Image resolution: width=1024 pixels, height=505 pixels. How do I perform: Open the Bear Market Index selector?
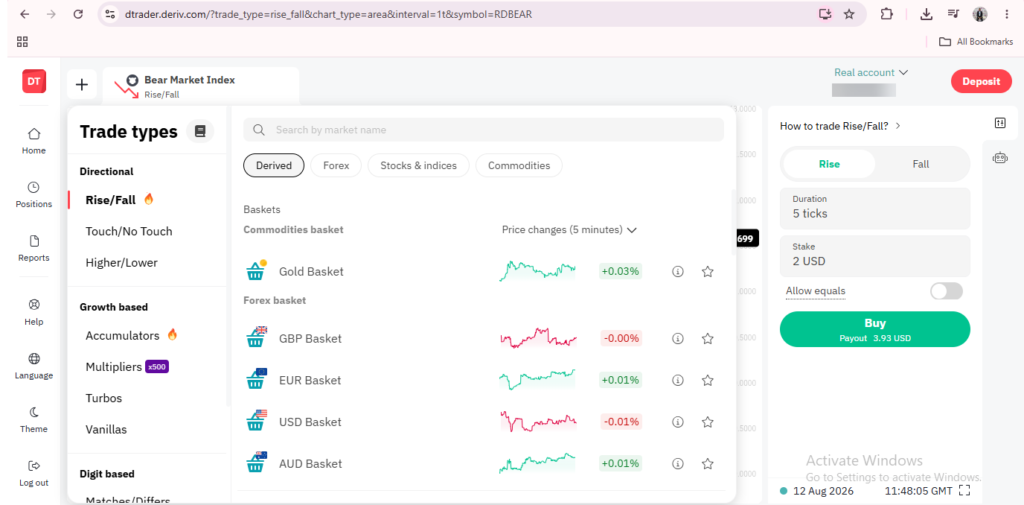point(201,86)
